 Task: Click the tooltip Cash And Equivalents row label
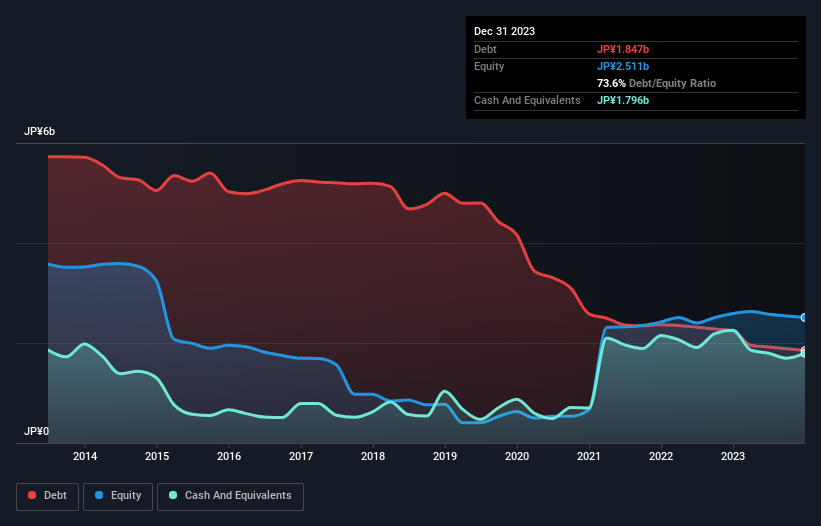pos(527,100)
